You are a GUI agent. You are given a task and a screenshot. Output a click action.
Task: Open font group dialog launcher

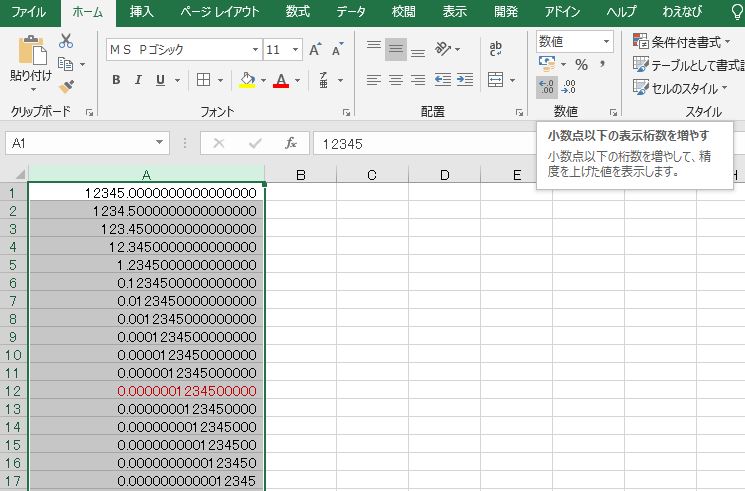(x=346, y=113)
